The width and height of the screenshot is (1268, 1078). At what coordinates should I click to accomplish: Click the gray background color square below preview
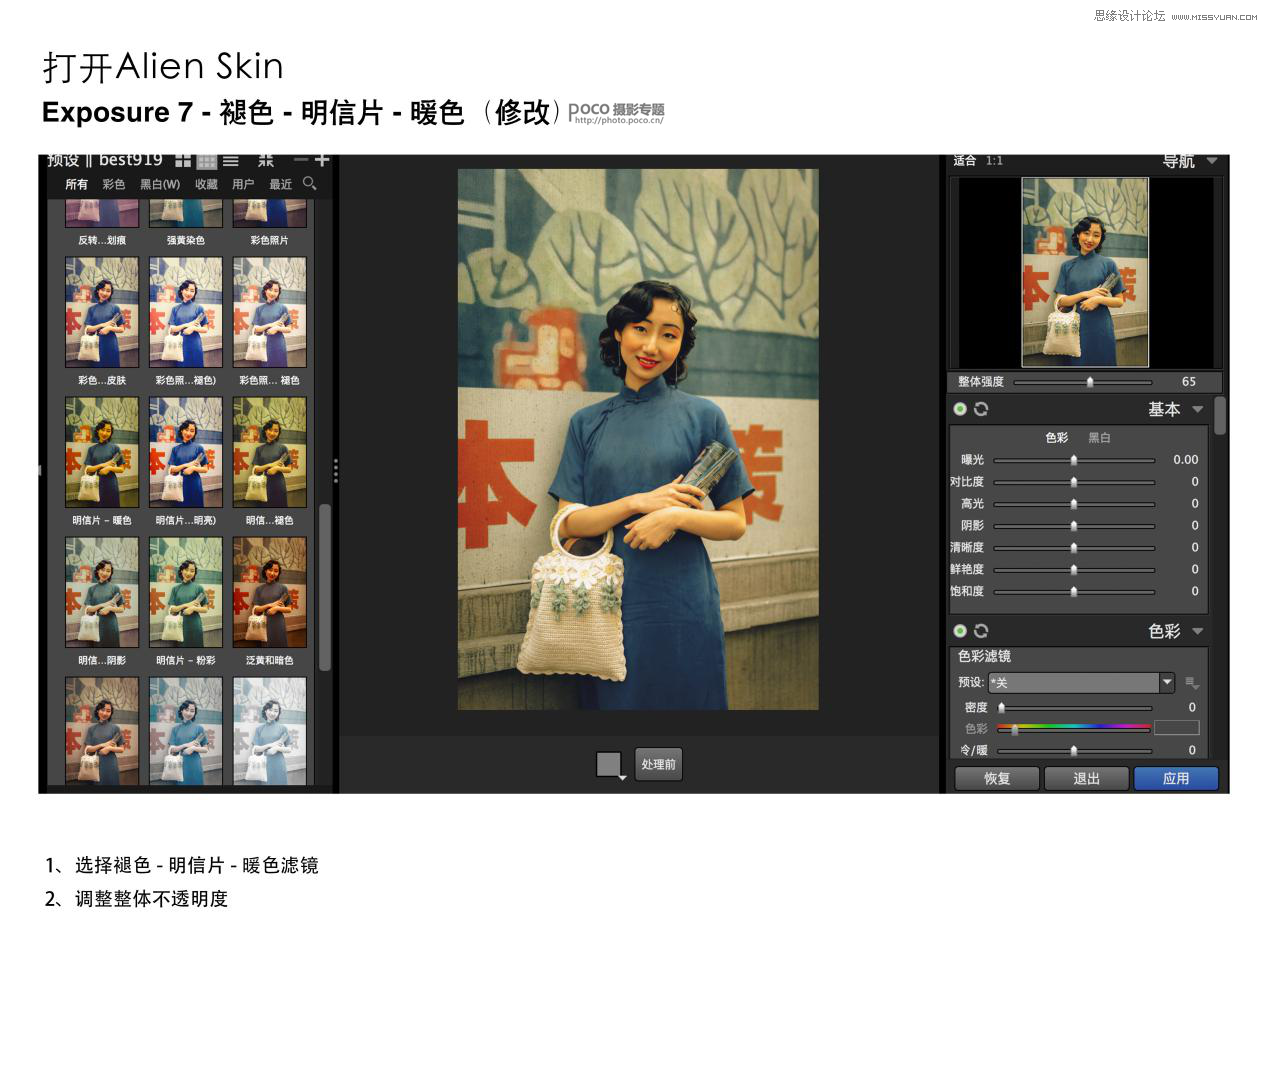point(608,765)
